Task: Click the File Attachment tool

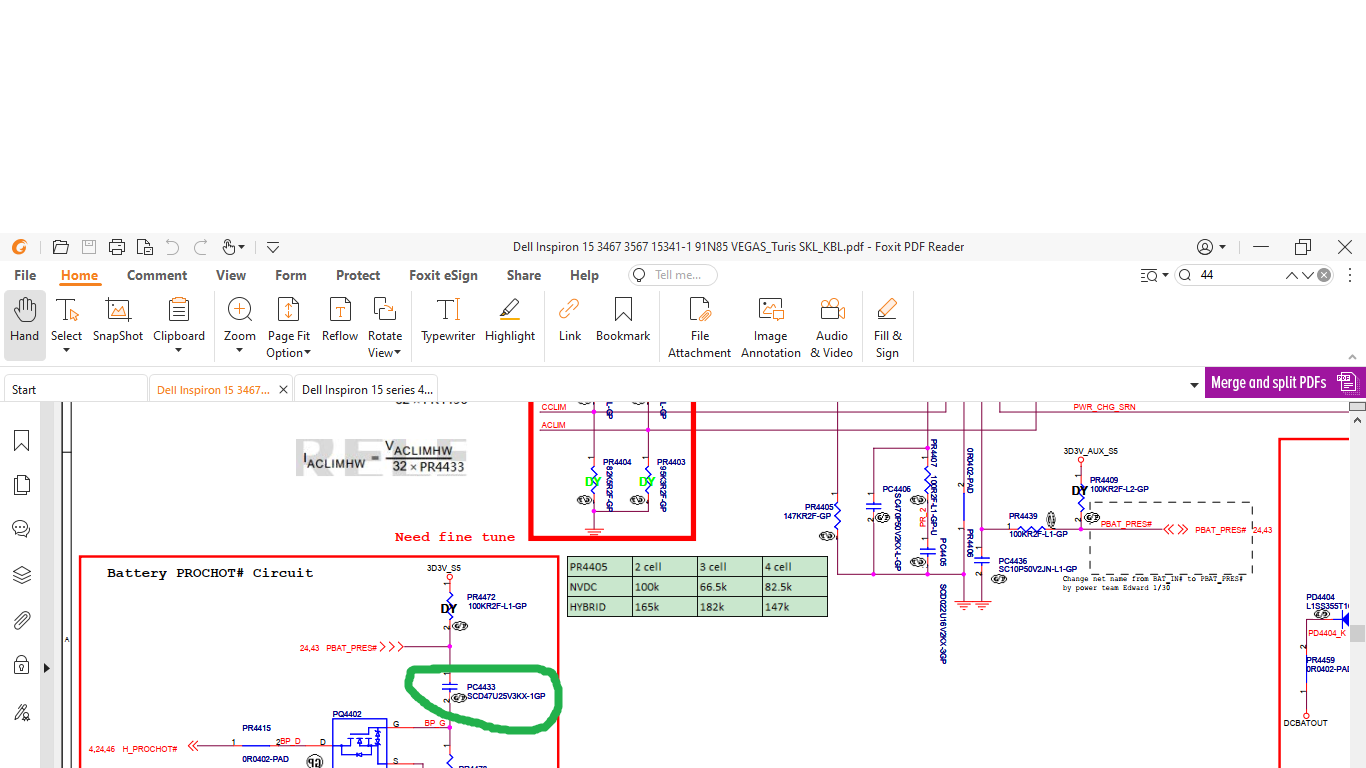Action: tap(700, 327)
